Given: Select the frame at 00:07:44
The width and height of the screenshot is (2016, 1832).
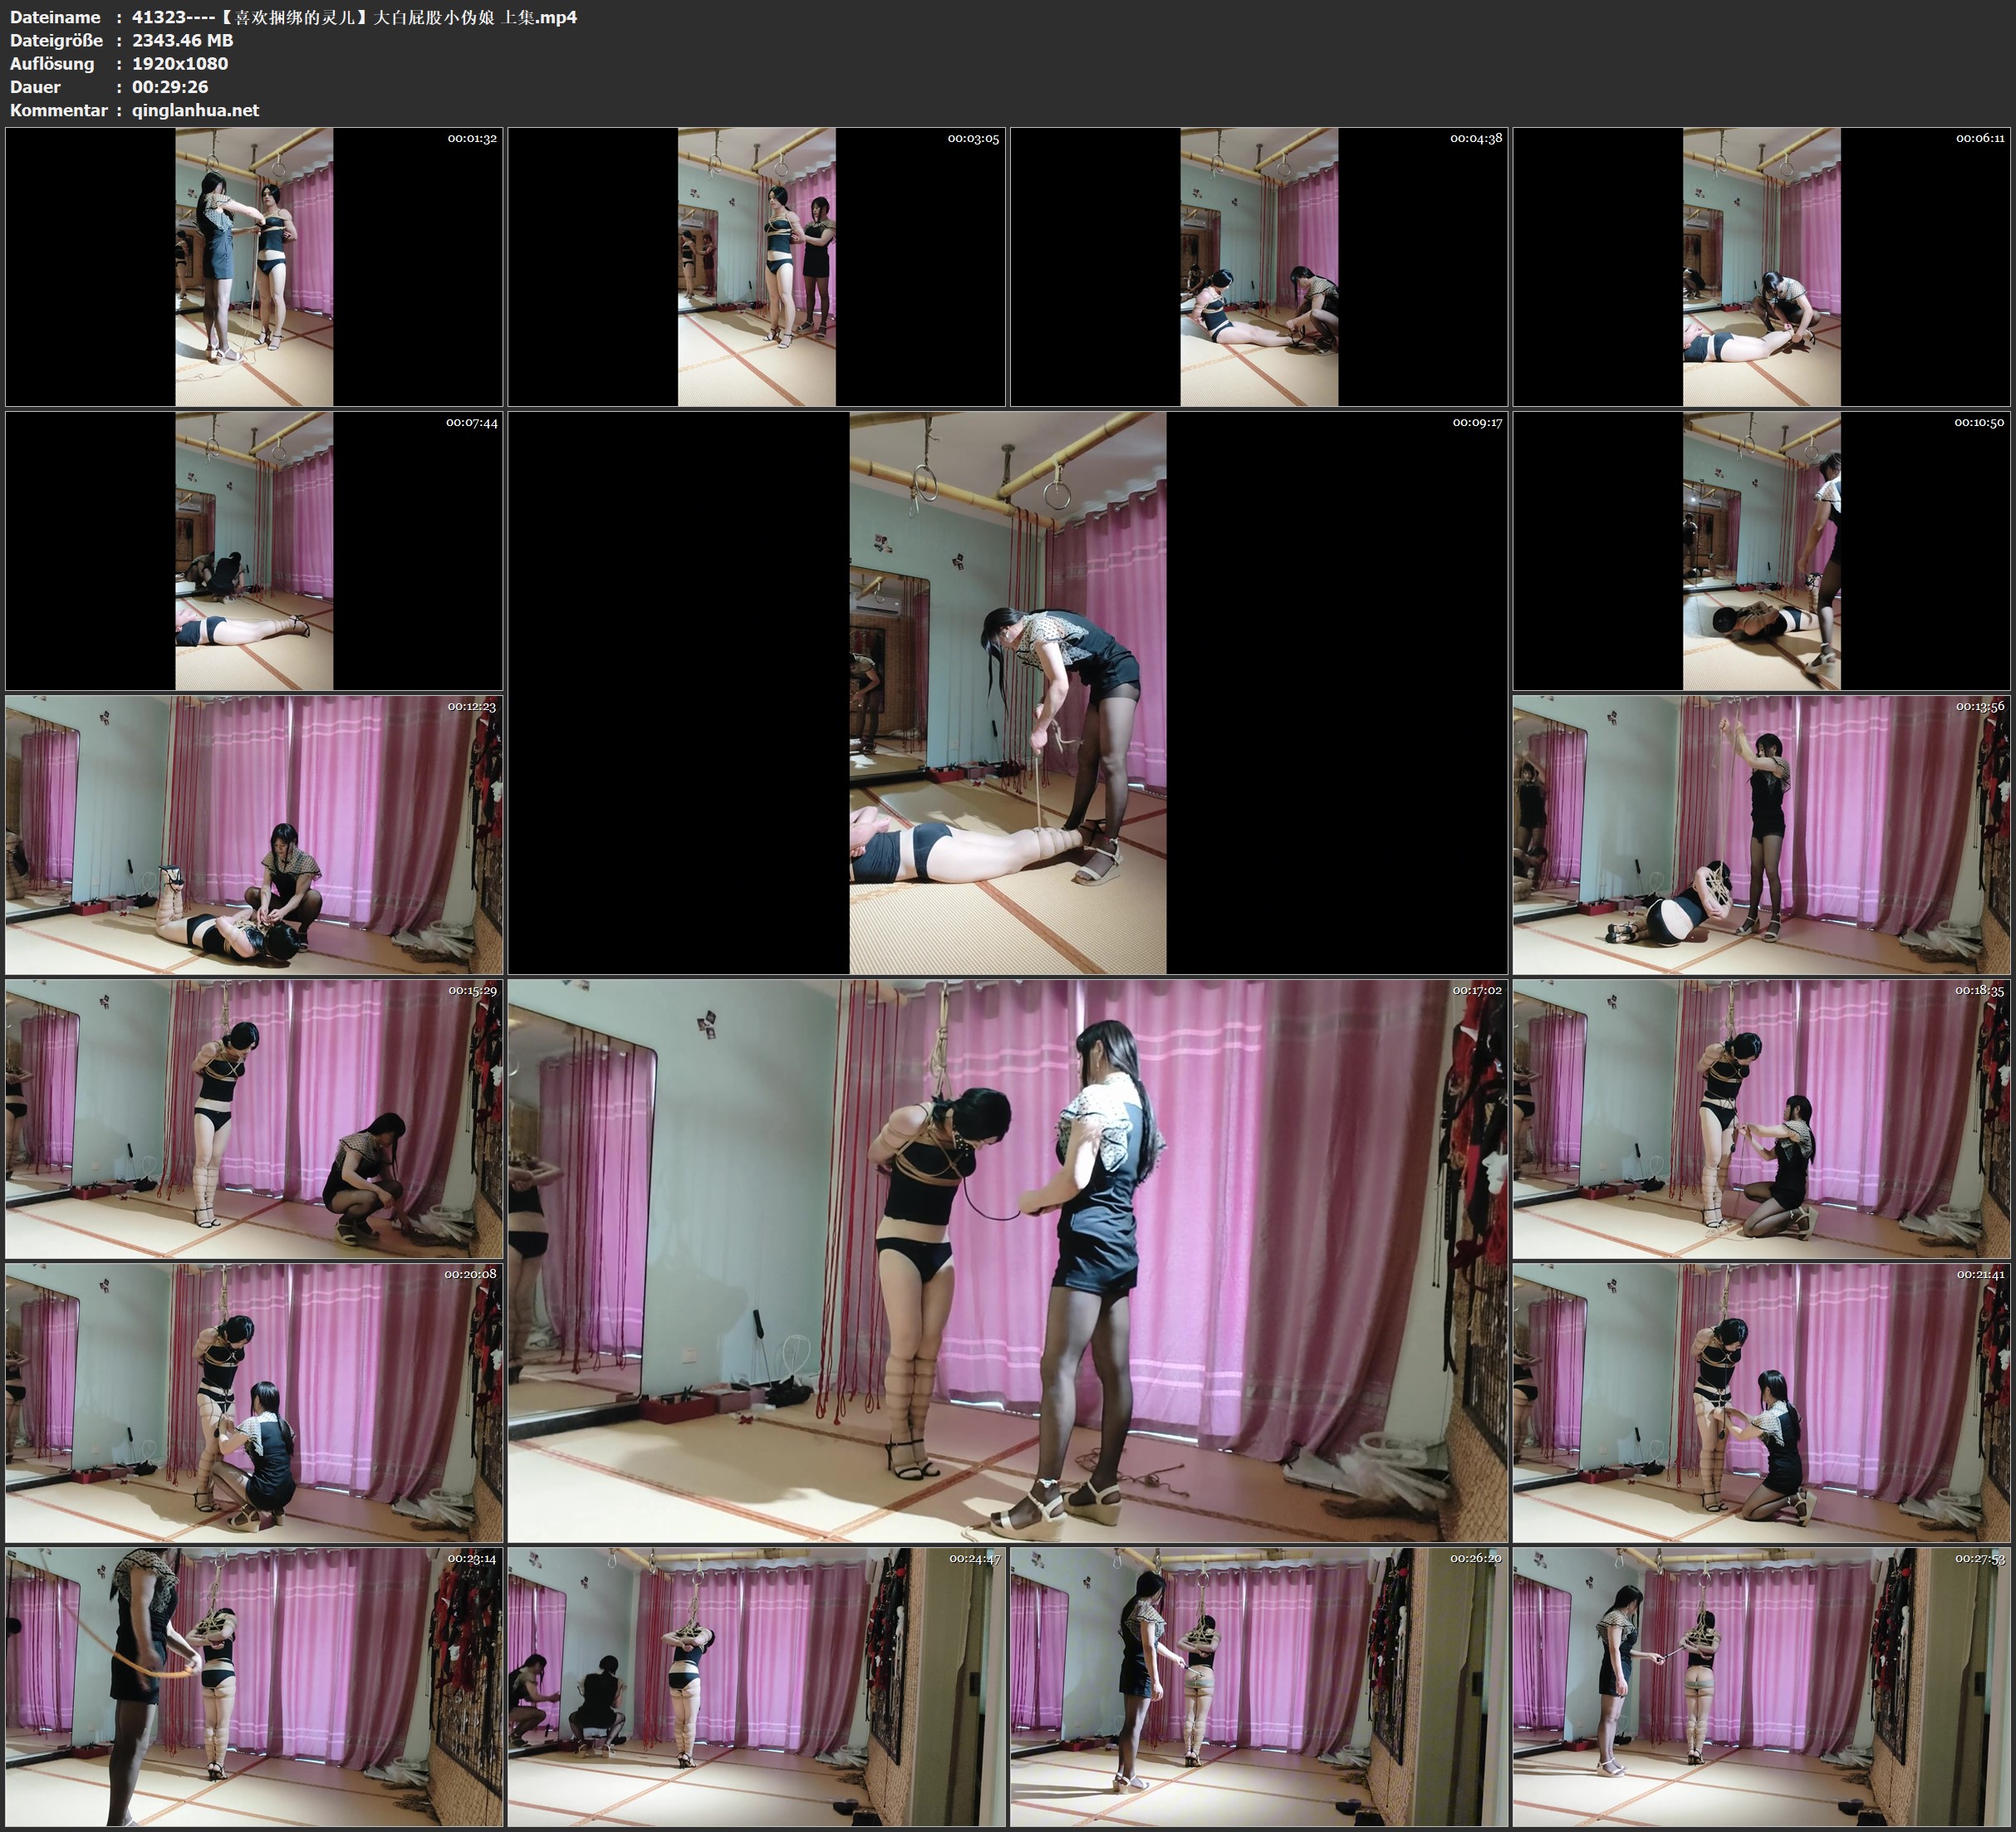Looking at the screenshot, I should 254,551.
